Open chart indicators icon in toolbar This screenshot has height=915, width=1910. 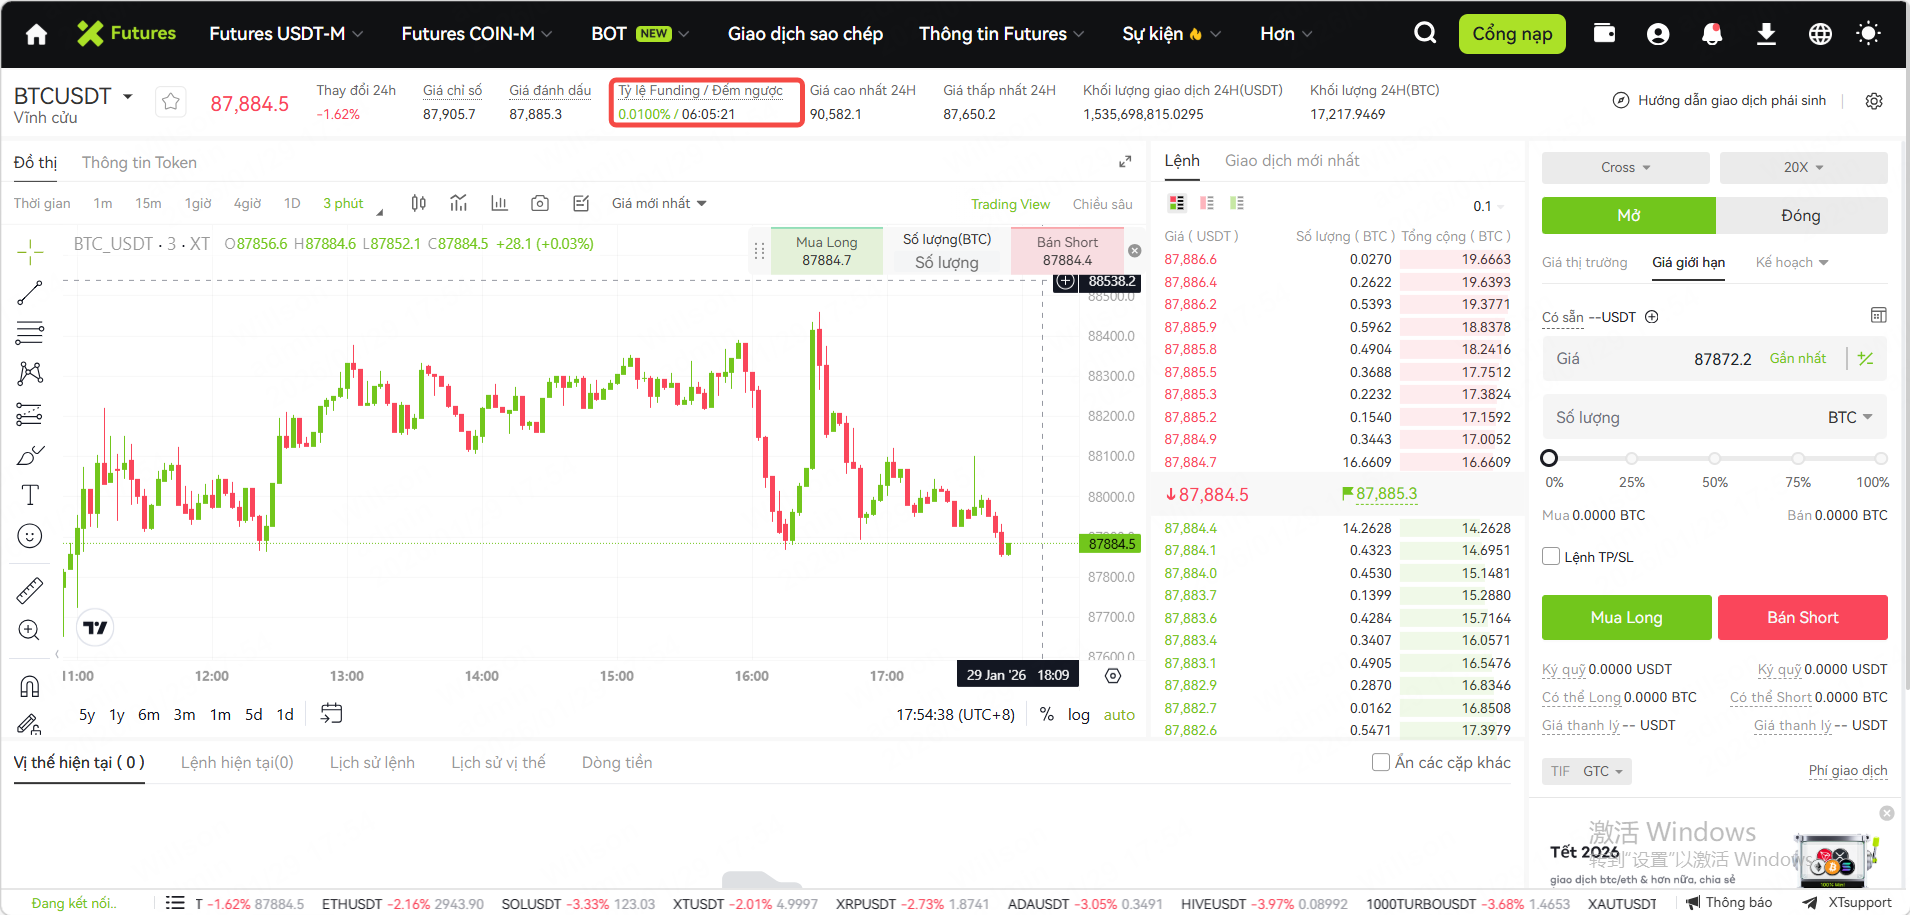click(459, 204)
